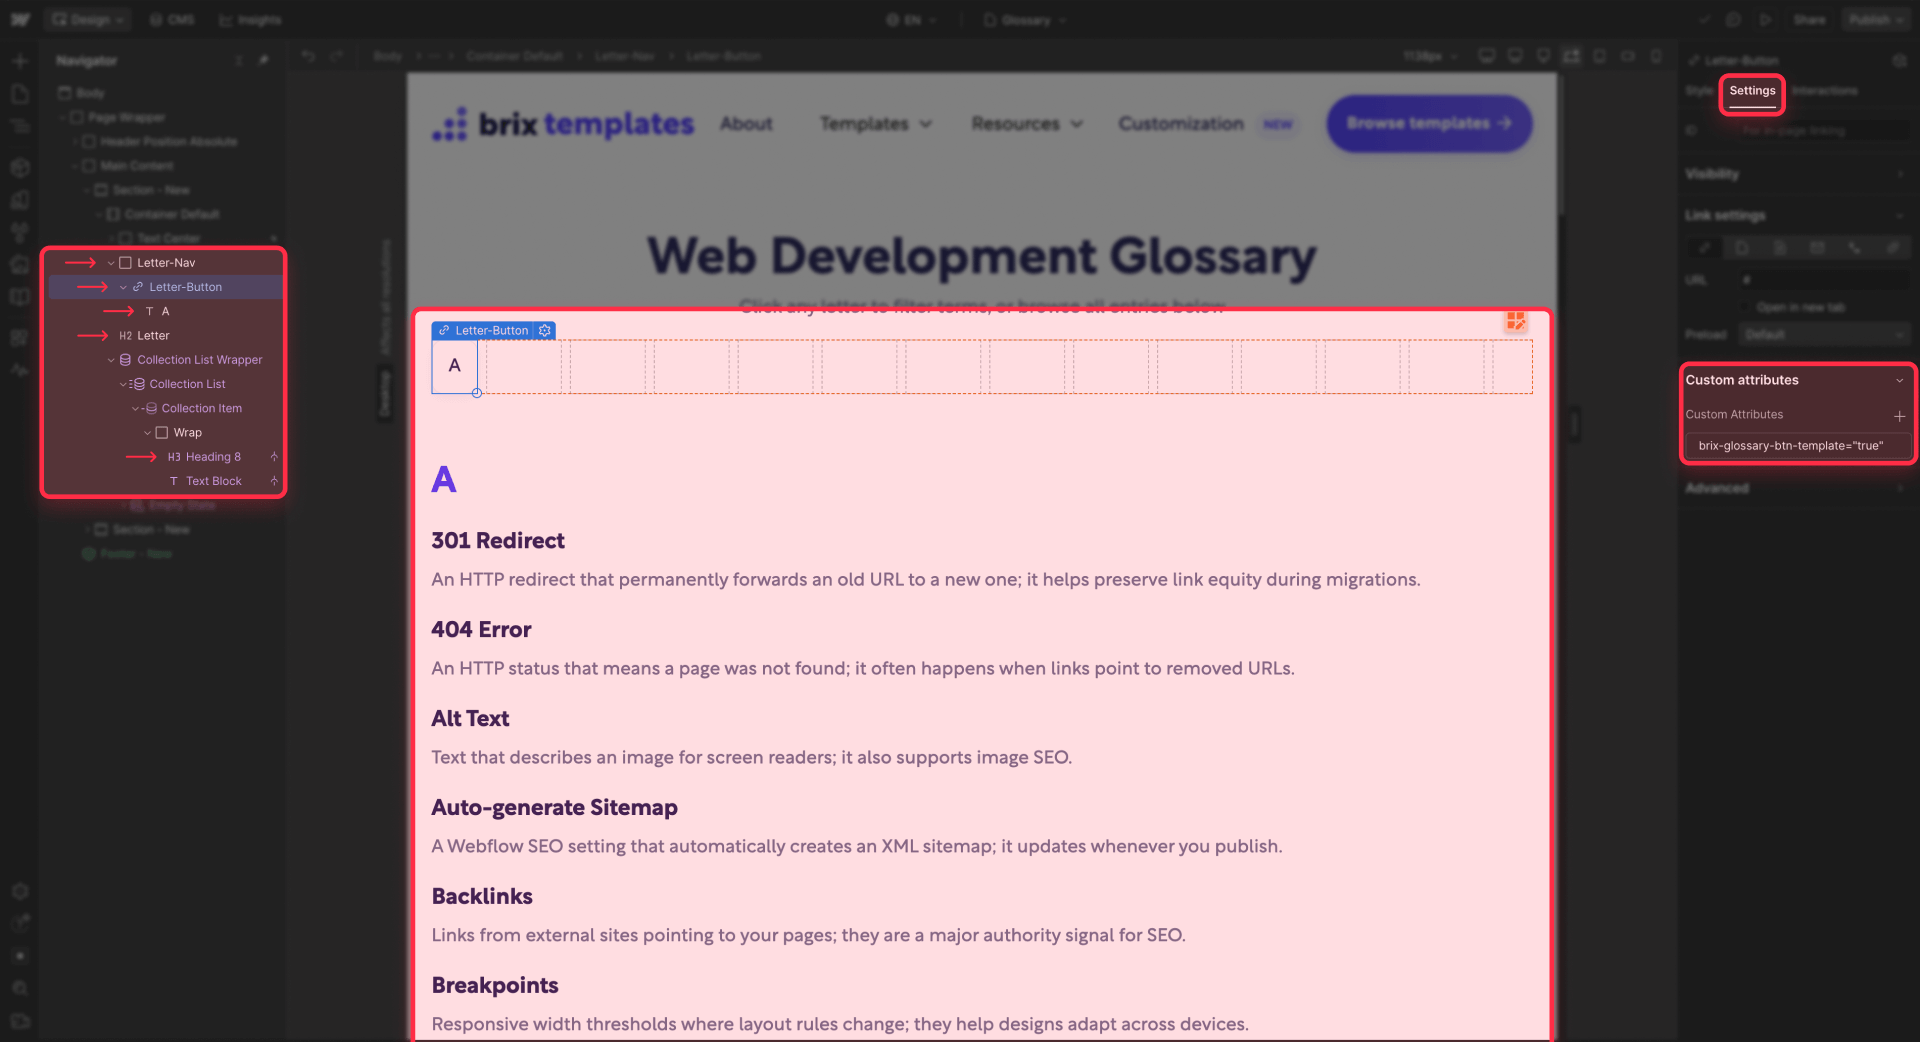Select the URL link type icon
Image resolution: width=1920 pixels, height=1042 pixels.
click(x=1705, y=247)
